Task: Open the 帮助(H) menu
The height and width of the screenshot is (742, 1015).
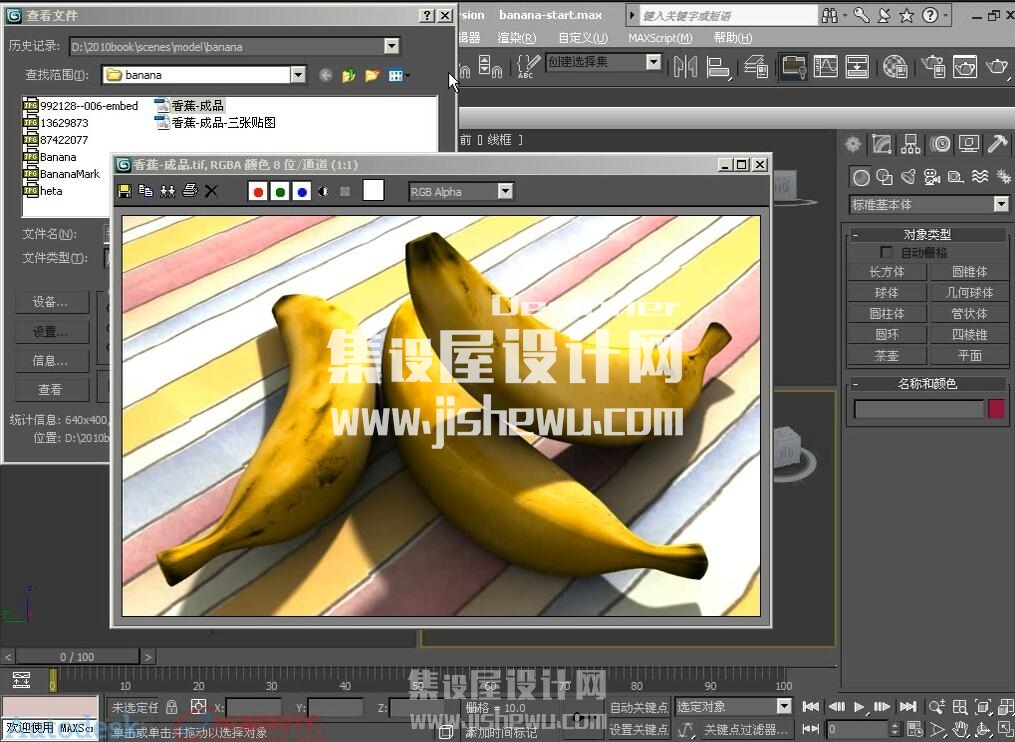Action: pyautogui.click(x=733, y=38)
